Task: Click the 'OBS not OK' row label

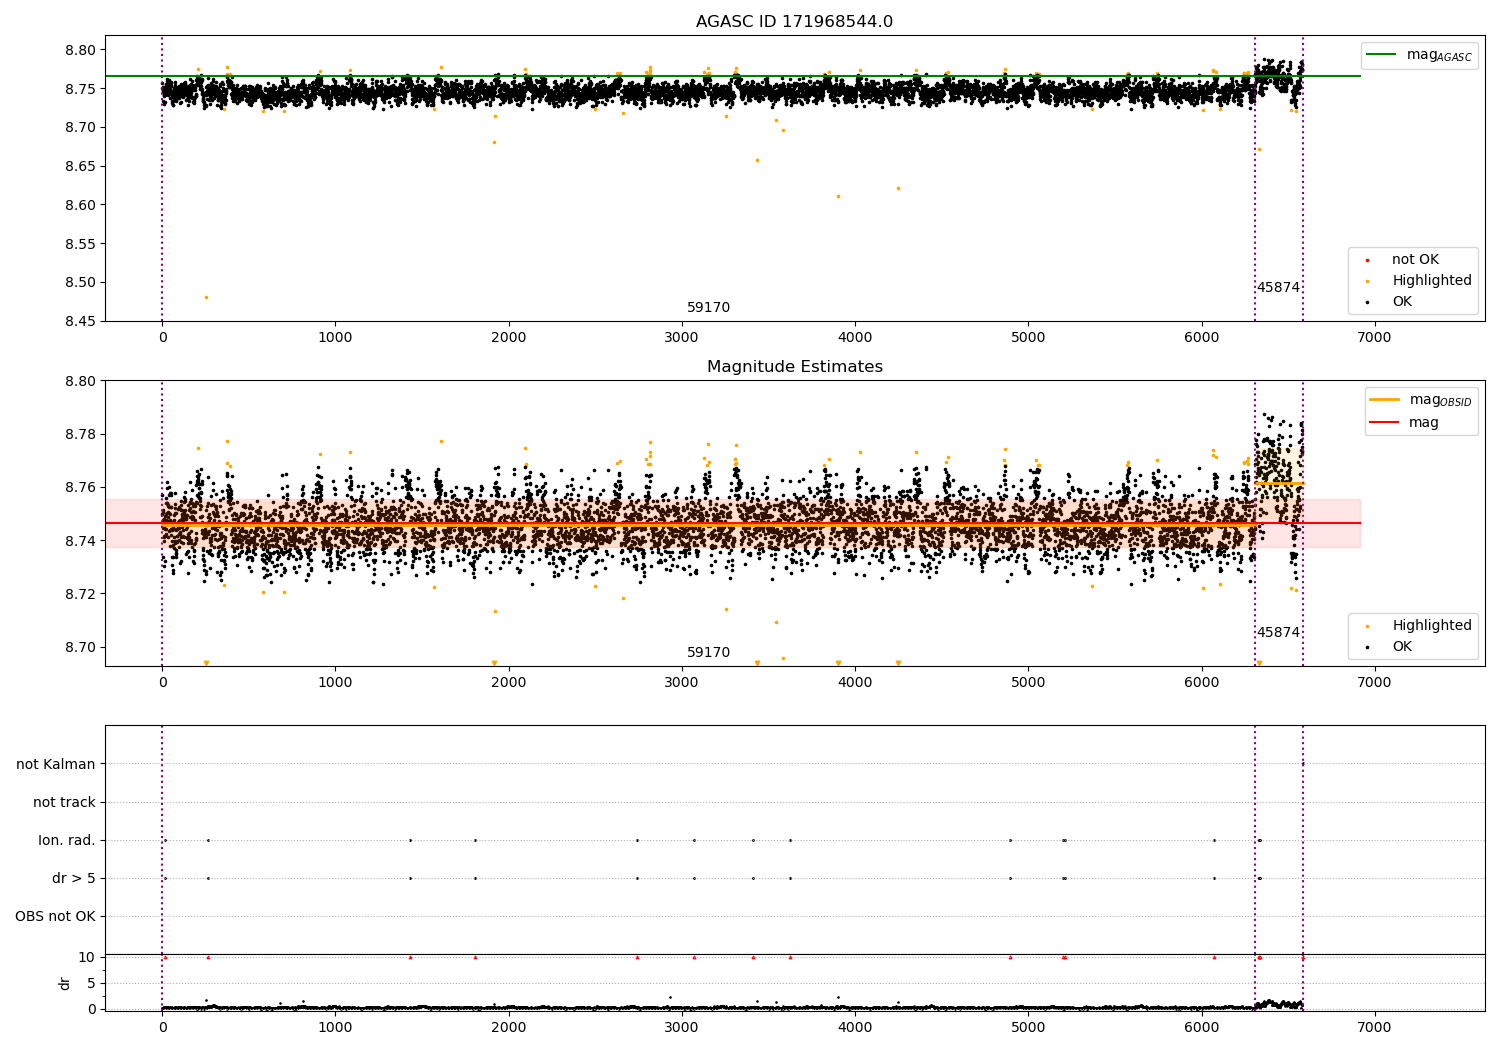Action: coord(55,916)
